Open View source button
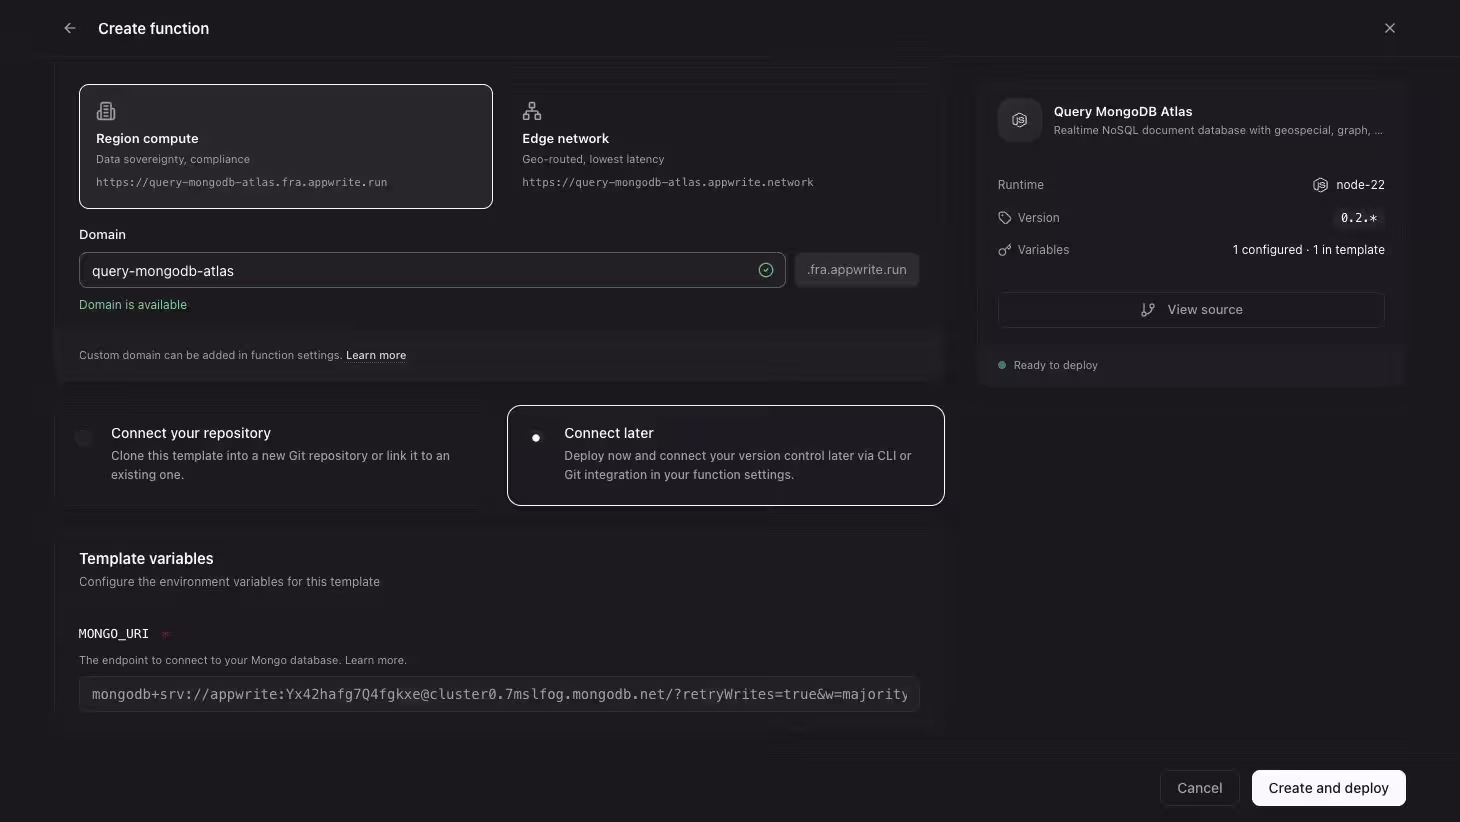Screen dimensions: 1460x822 (1191, 310)
